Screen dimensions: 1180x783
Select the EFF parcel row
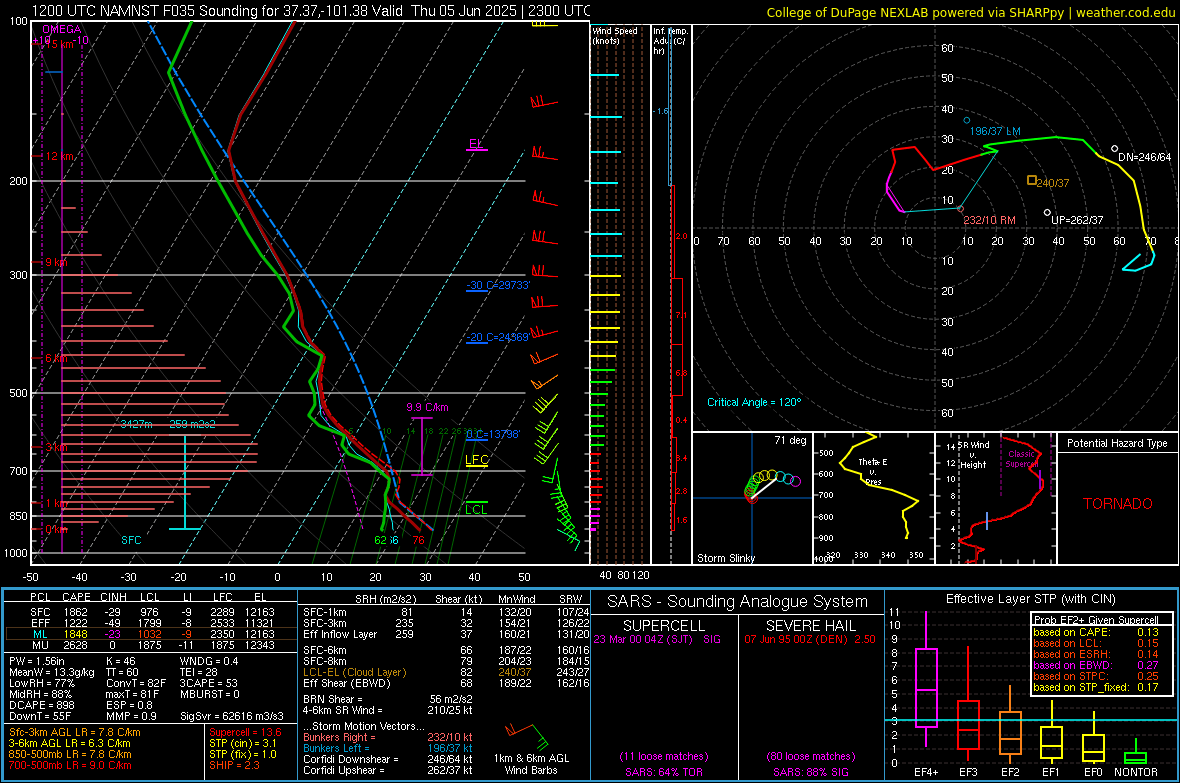coord(151,623)
